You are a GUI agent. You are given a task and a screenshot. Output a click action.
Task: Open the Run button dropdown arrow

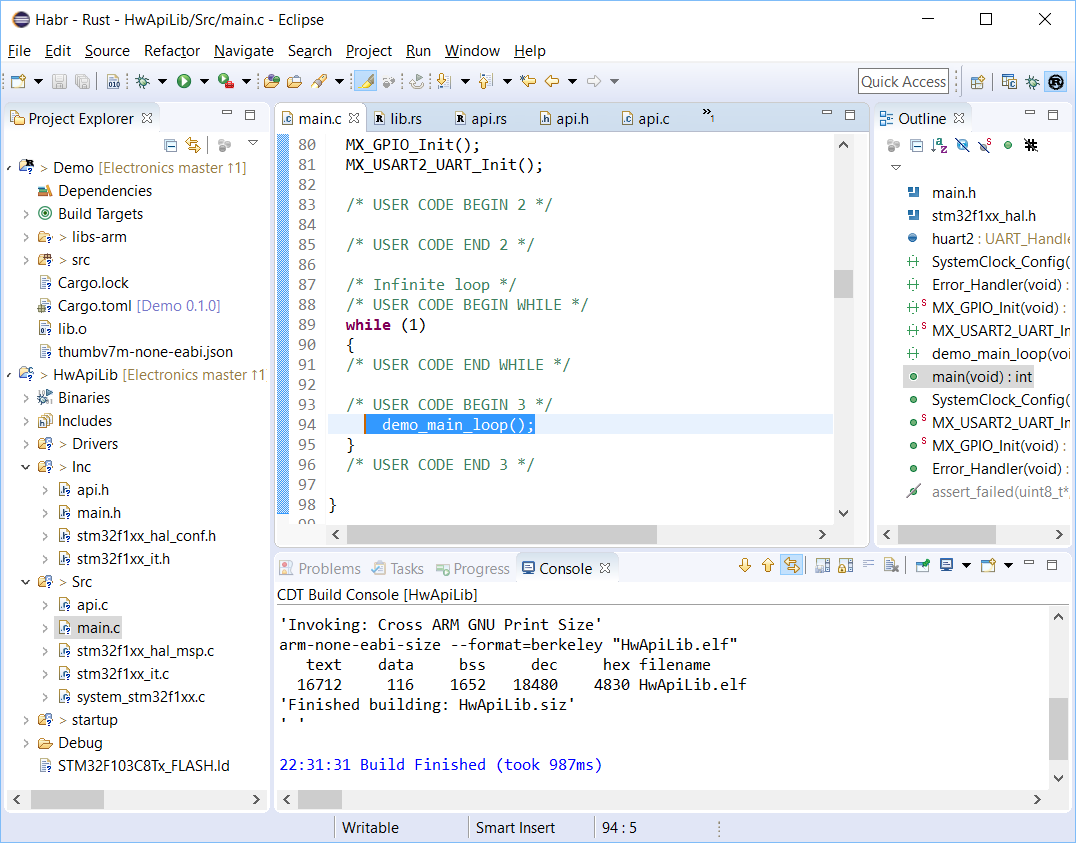pos(204,81)
